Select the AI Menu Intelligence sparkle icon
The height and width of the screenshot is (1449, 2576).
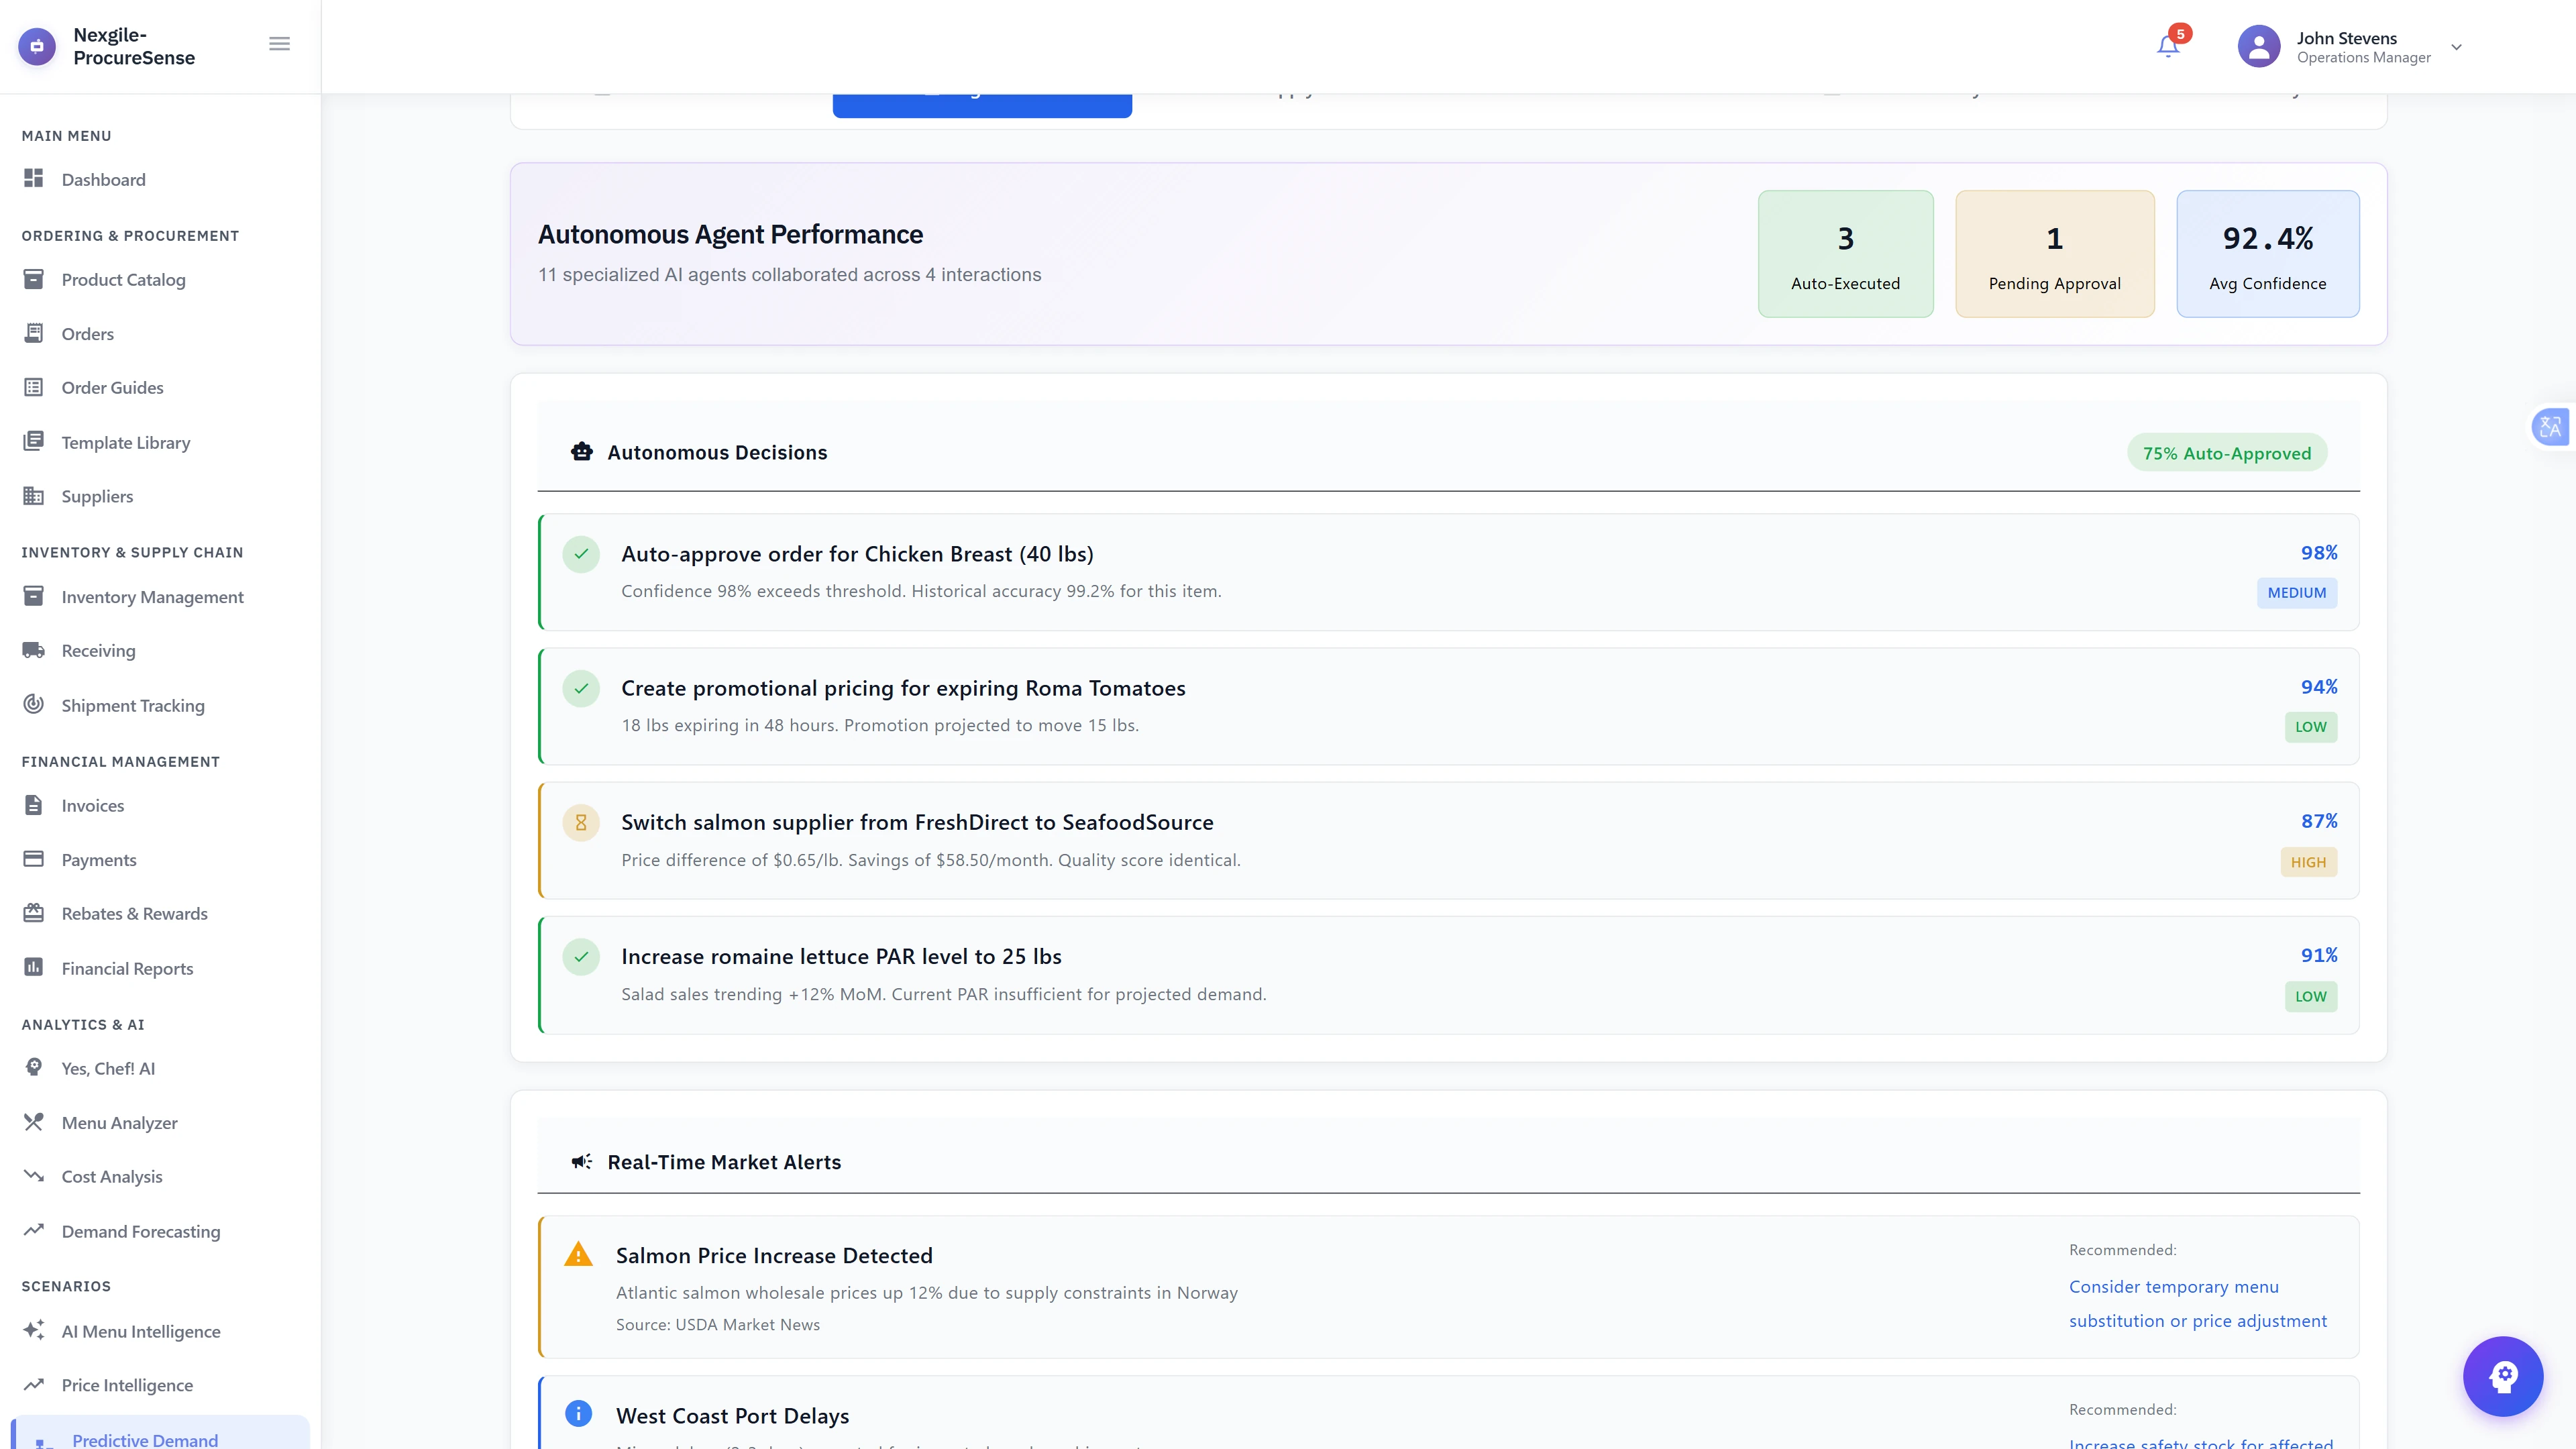(34, 1330)
